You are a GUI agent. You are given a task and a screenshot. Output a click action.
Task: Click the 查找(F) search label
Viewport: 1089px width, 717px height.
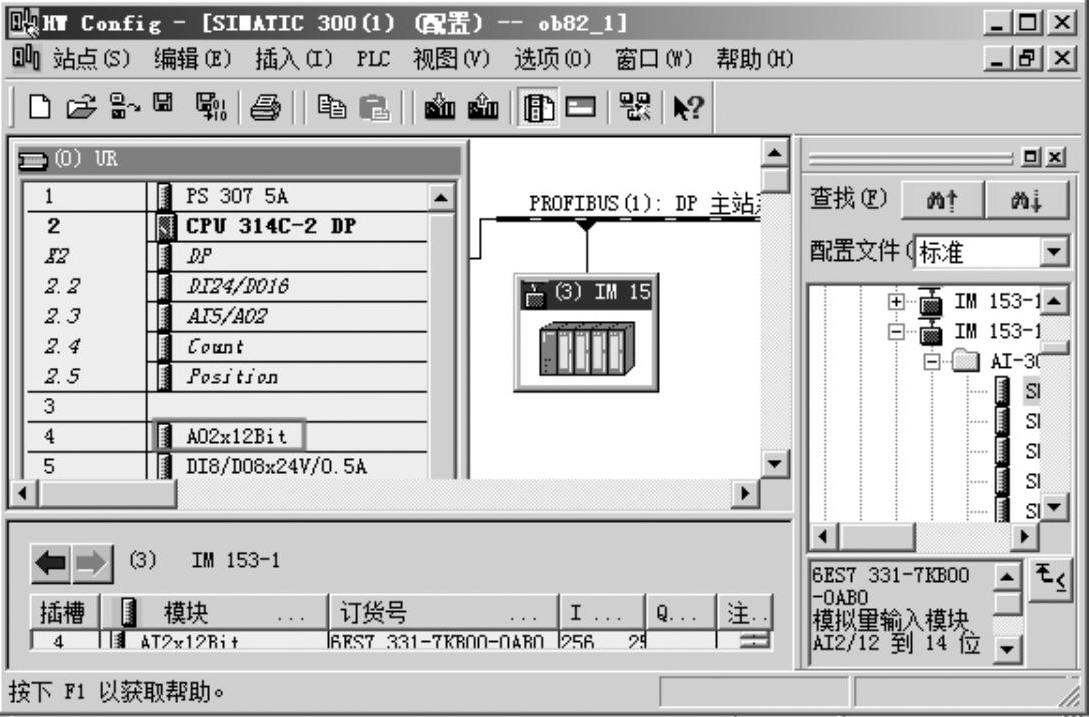coord(849,199)
